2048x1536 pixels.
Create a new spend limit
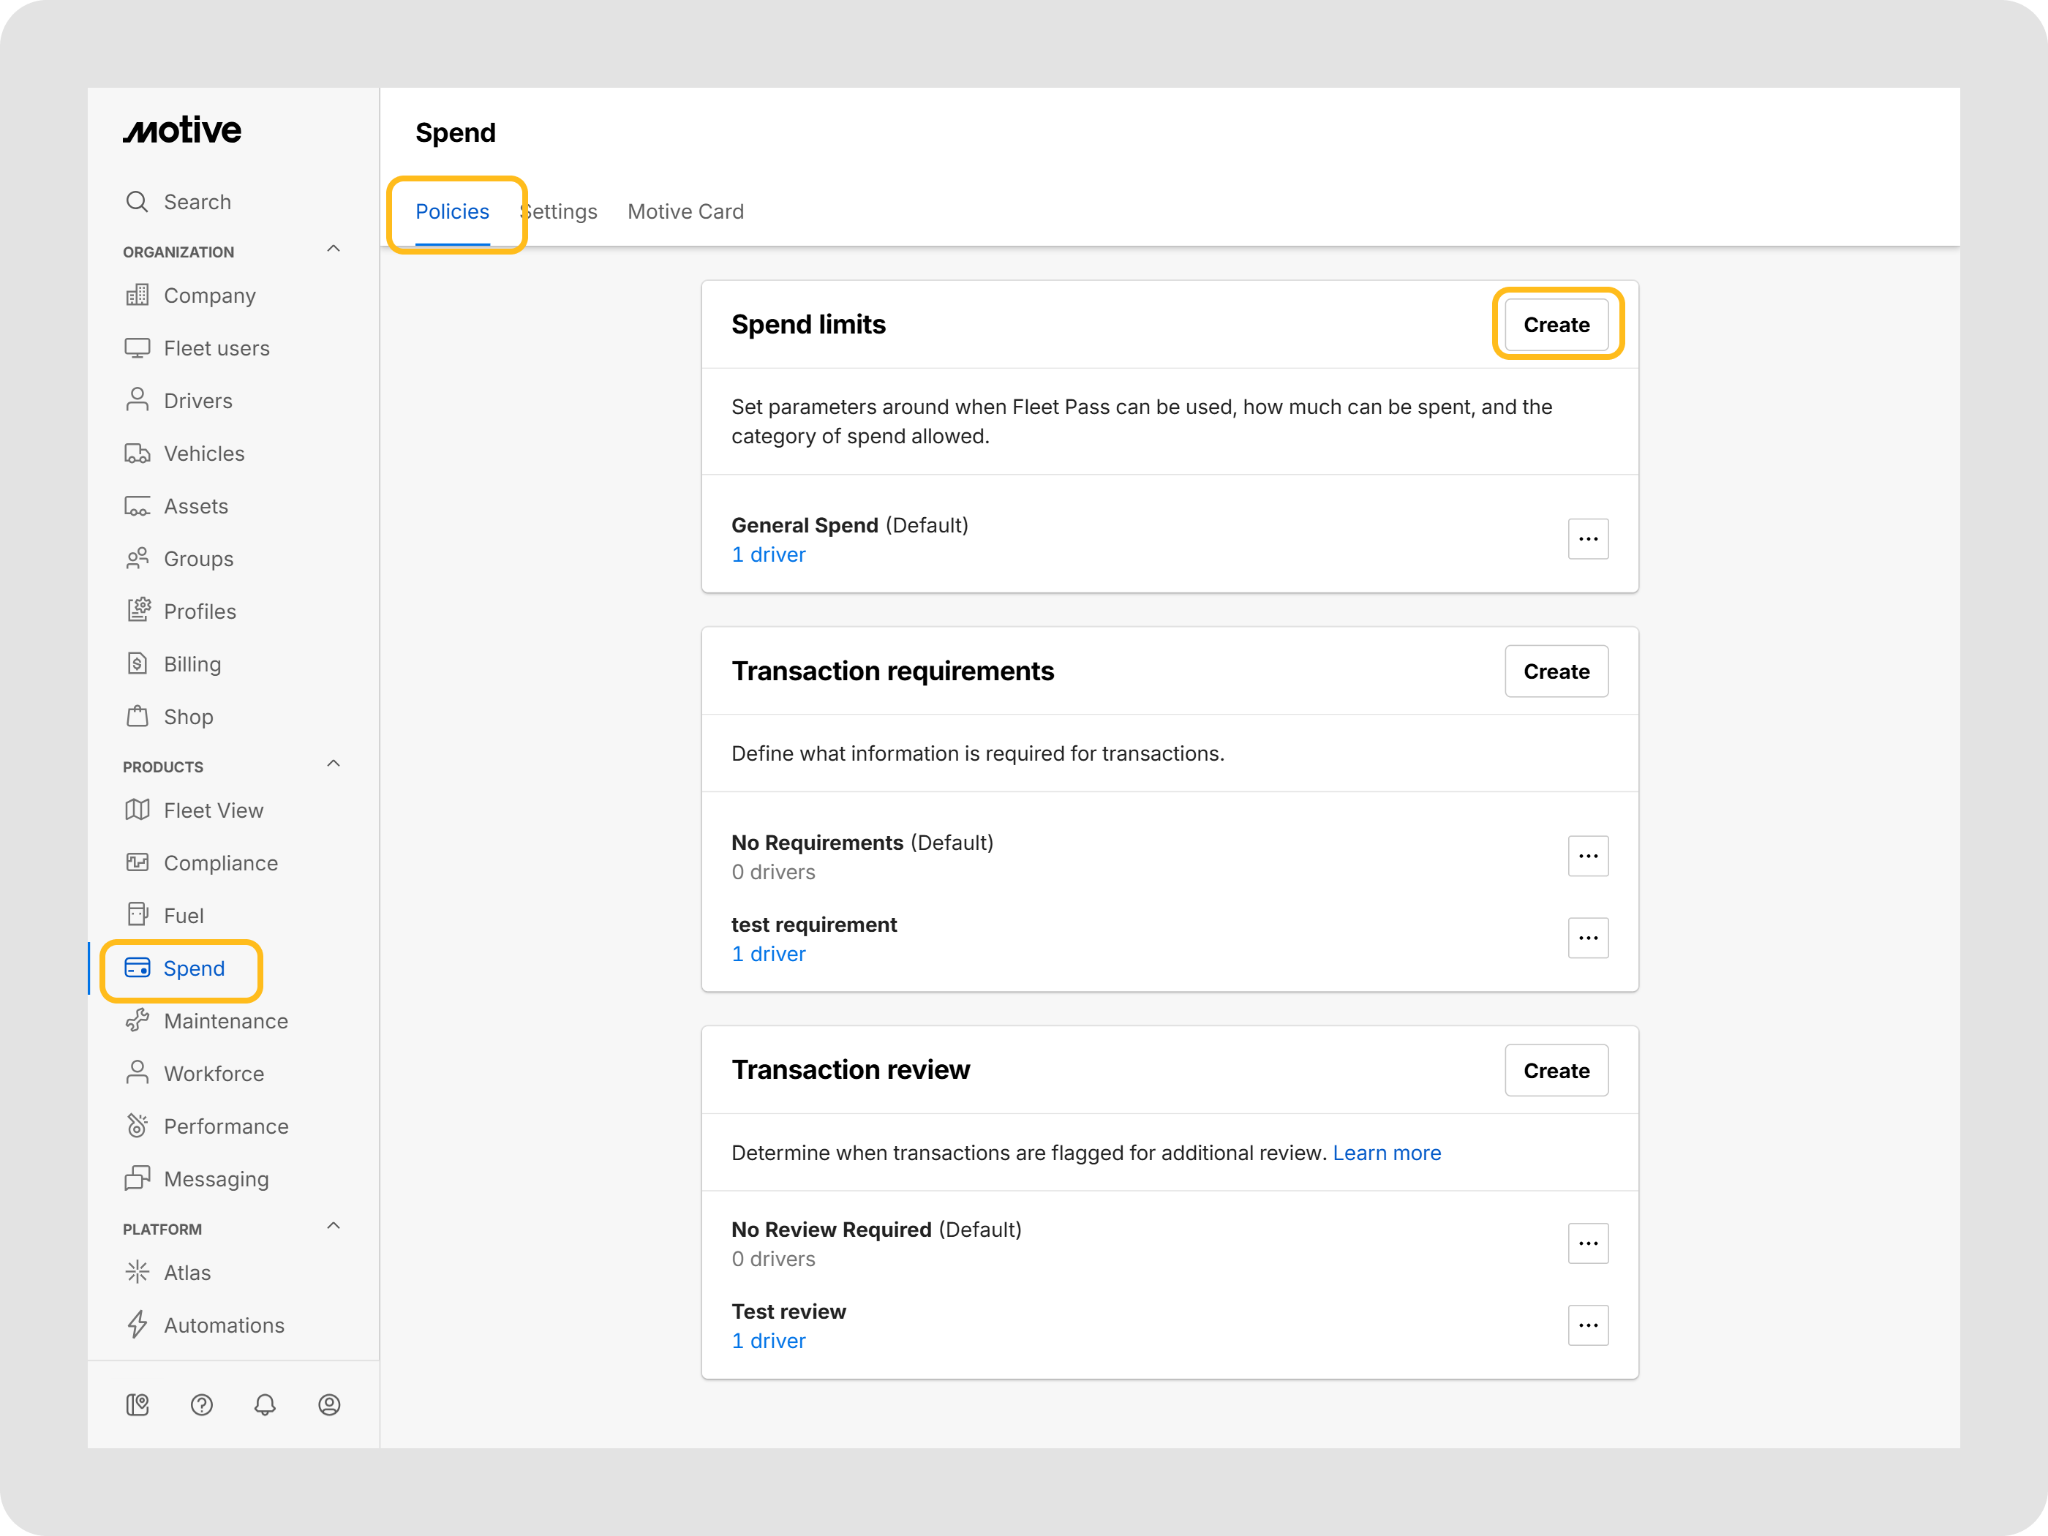point(1557,325)
